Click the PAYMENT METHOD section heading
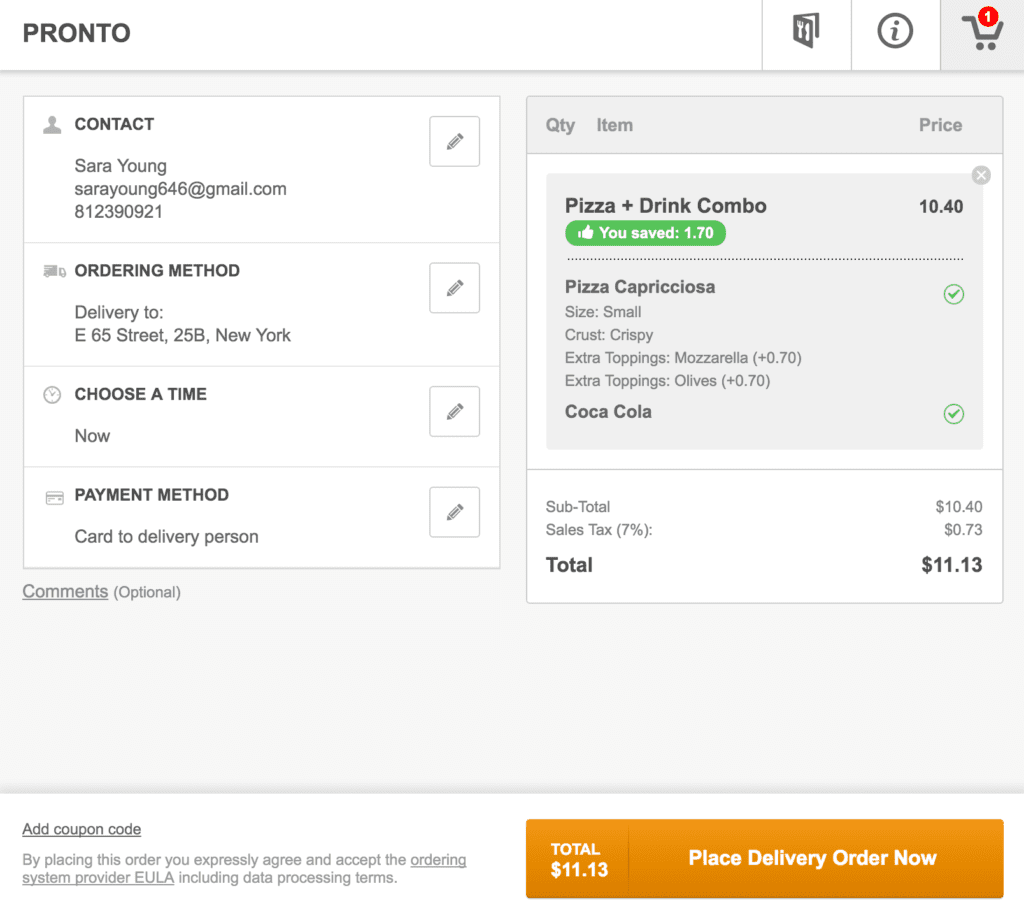This screenshot has height=921, width=1024. [152, 494]
